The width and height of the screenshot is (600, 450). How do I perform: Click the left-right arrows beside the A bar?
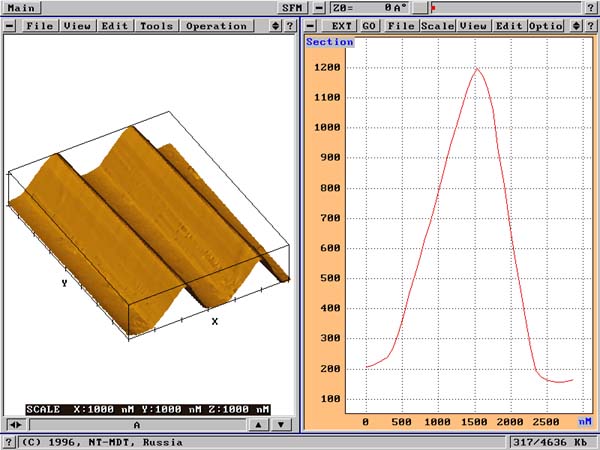point(15,425)
